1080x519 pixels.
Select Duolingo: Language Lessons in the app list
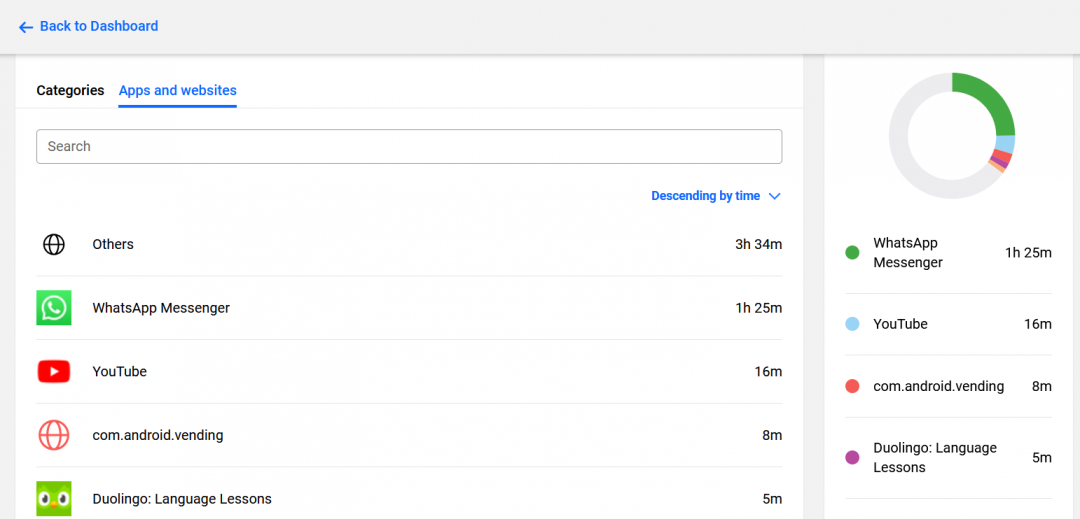tap(182, 498)
